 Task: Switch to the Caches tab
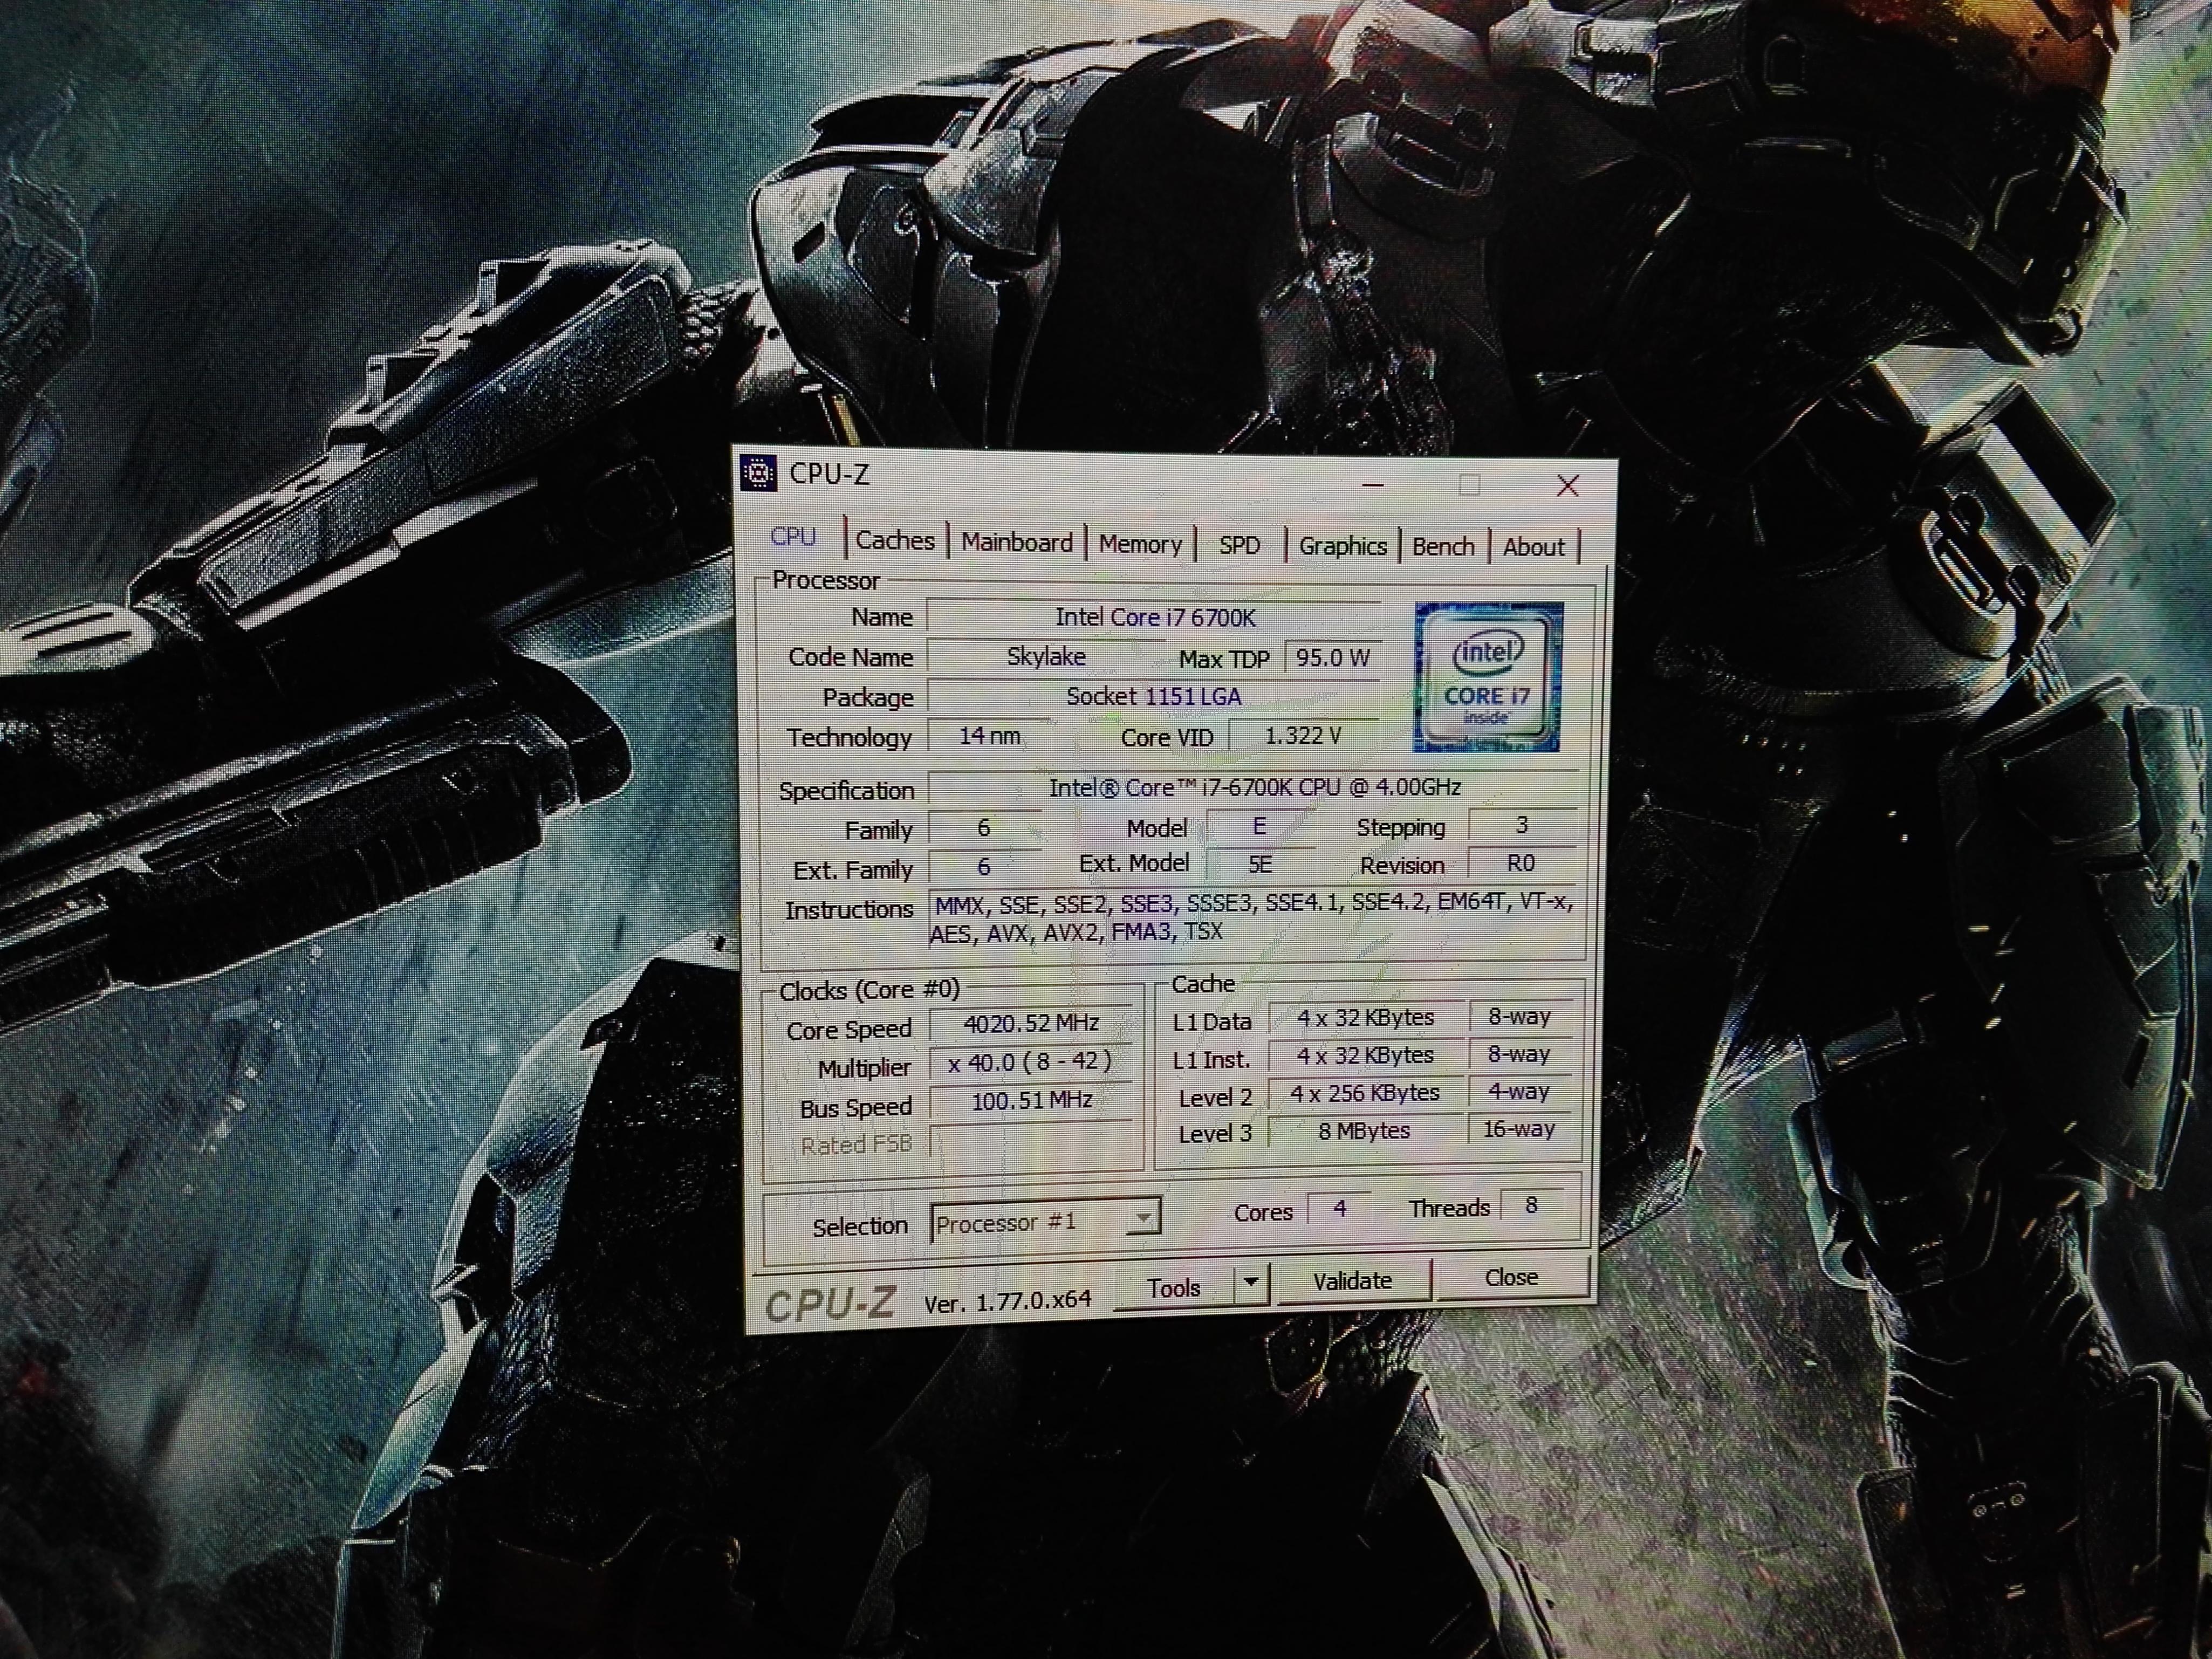[x=895, y=541]
